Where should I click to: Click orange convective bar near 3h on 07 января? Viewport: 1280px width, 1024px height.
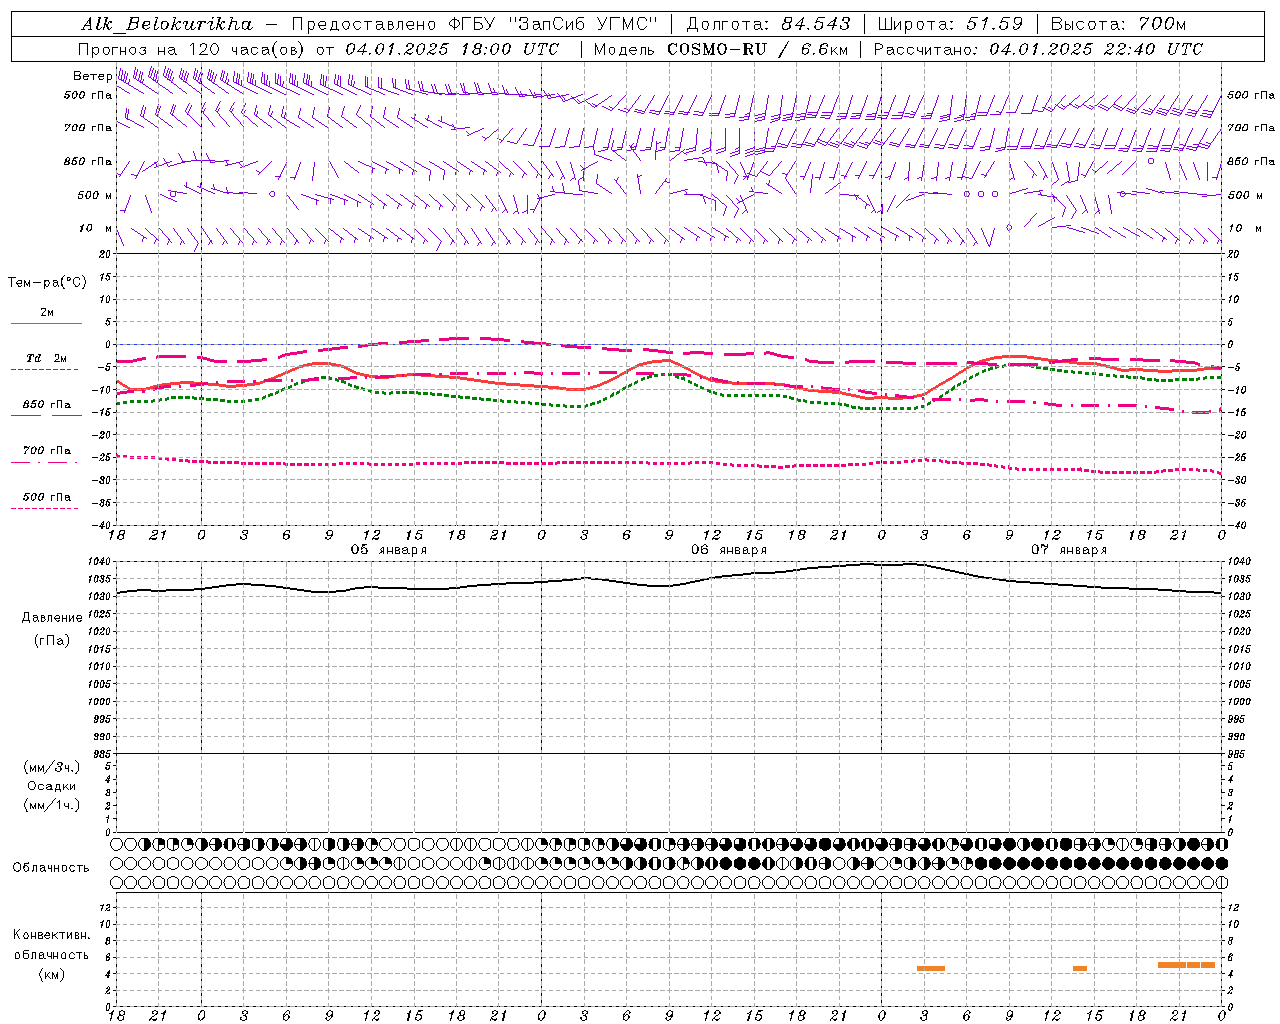pyautogui.click(x=931, y=968)
